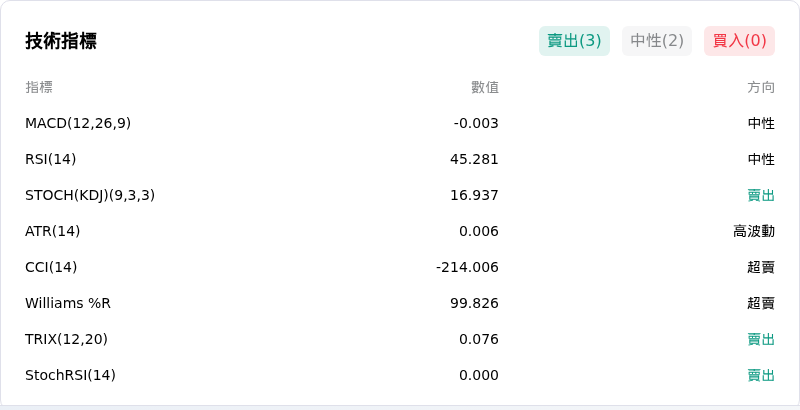Click the 中性(2) gray badge
This screenshot has height=410, width=800.
pyautogui.click(x=657, y=41)
